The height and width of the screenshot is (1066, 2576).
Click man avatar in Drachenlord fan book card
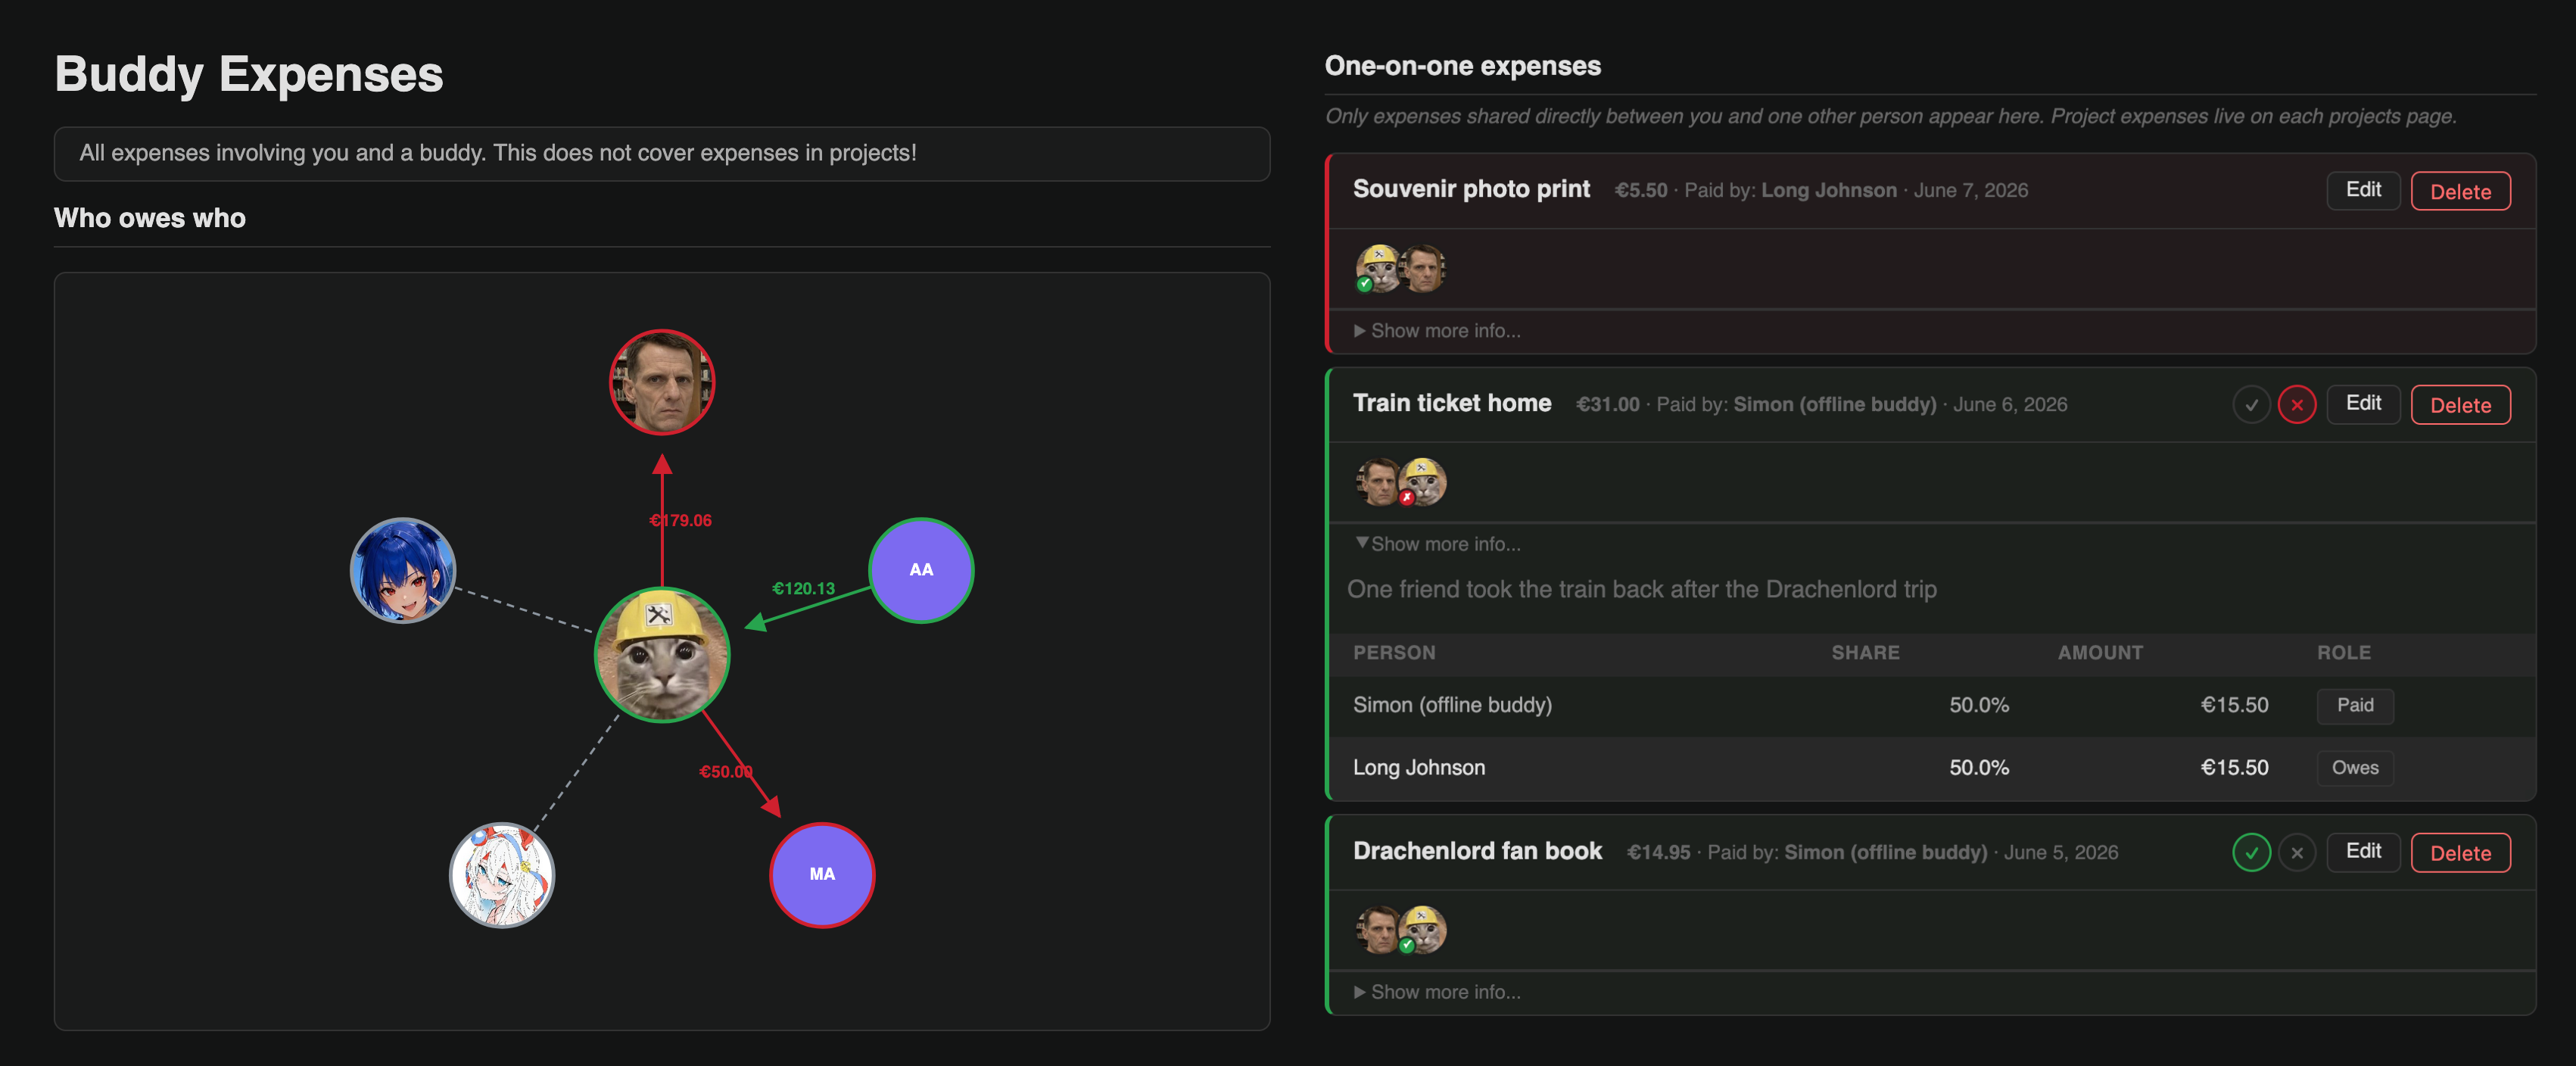1378,929
